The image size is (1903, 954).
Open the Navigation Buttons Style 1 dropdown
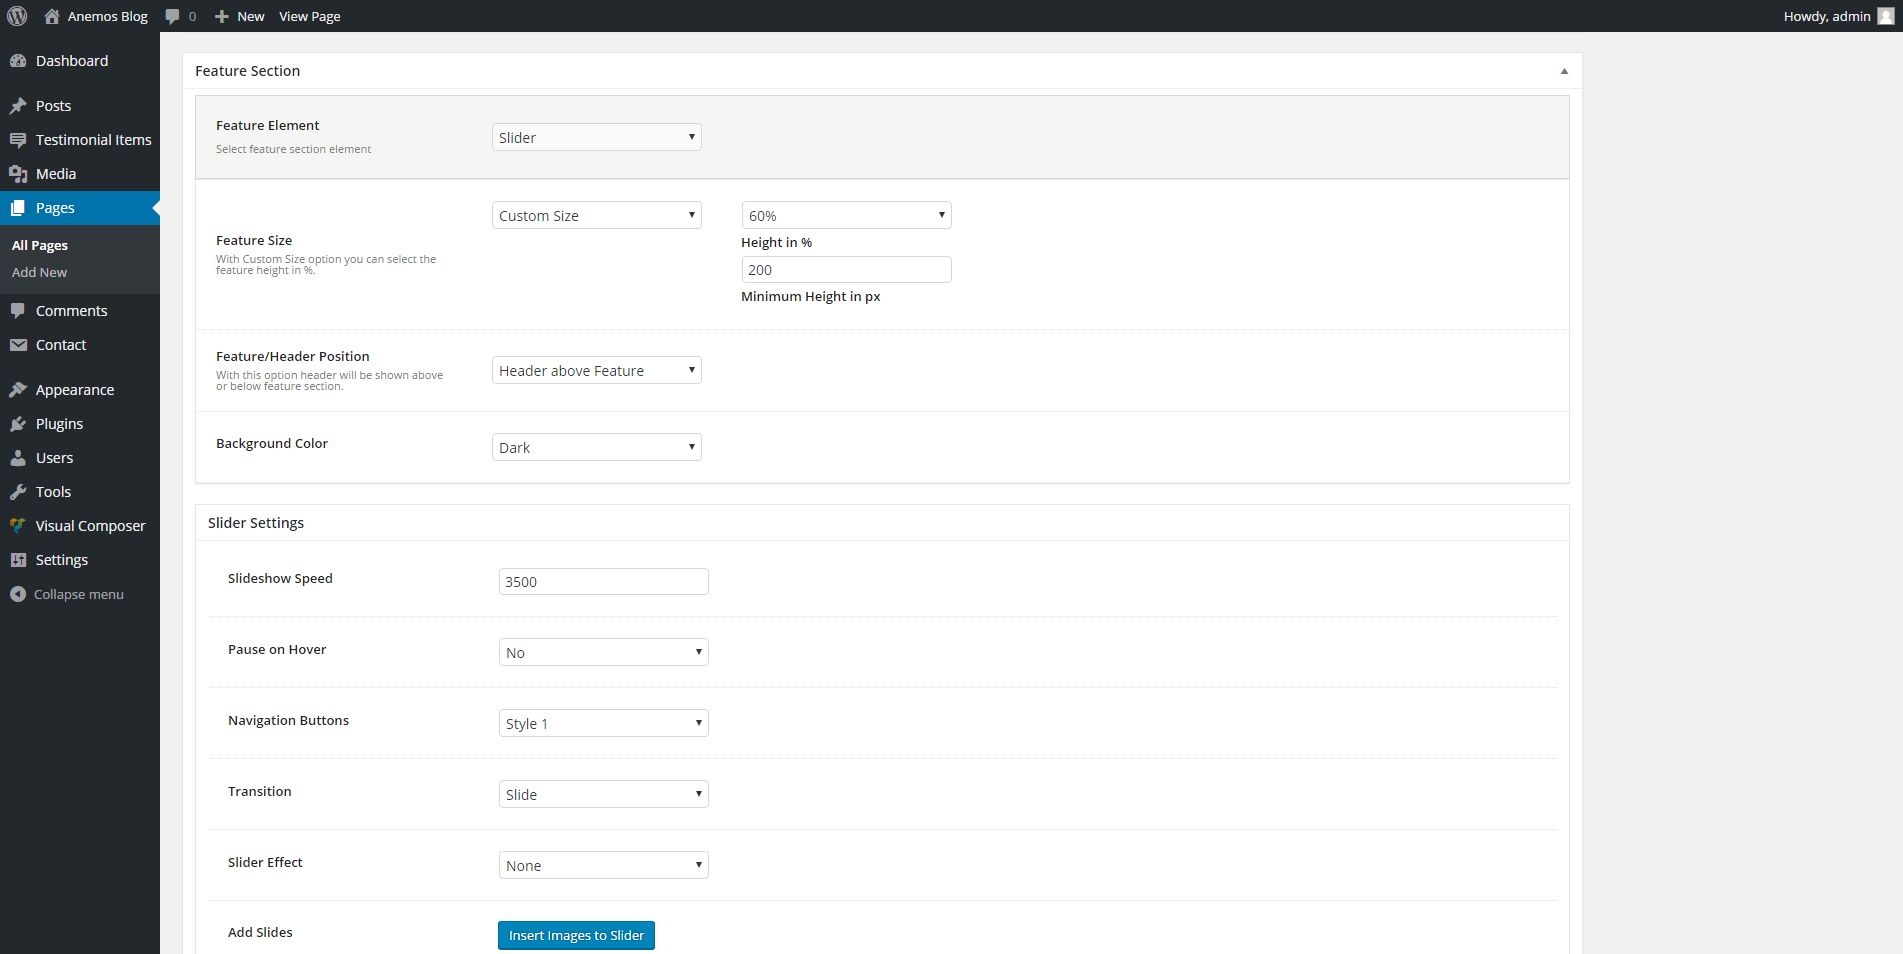[x=604, y=723]
